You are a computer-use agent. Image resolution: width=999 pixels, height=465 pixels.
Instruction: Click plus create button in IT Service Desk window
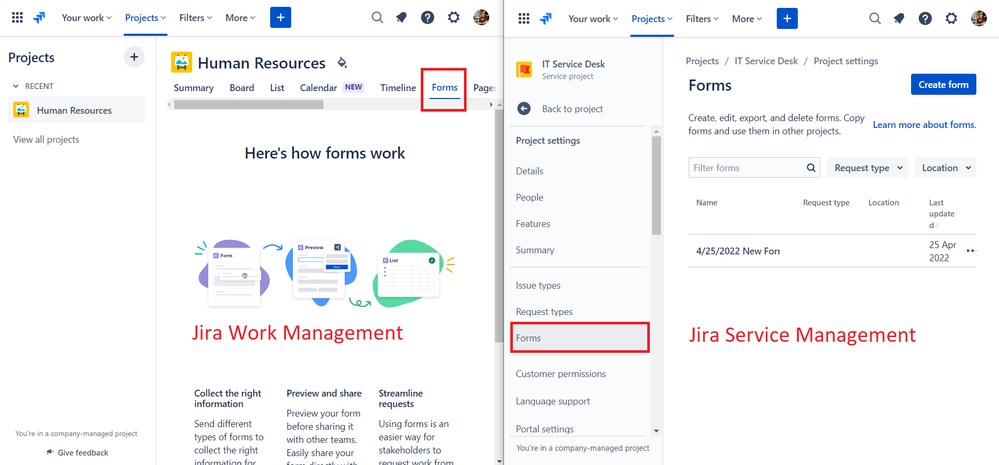click(787, 18)
